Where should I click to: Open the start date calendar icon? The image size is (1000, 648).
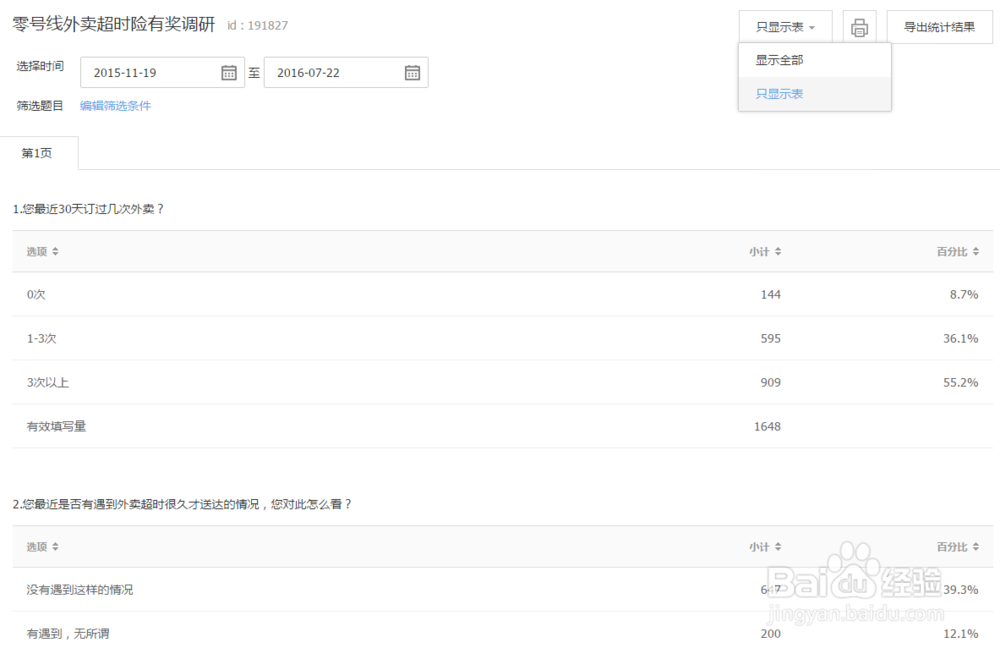pyautogui.click(x=229, y=73)
